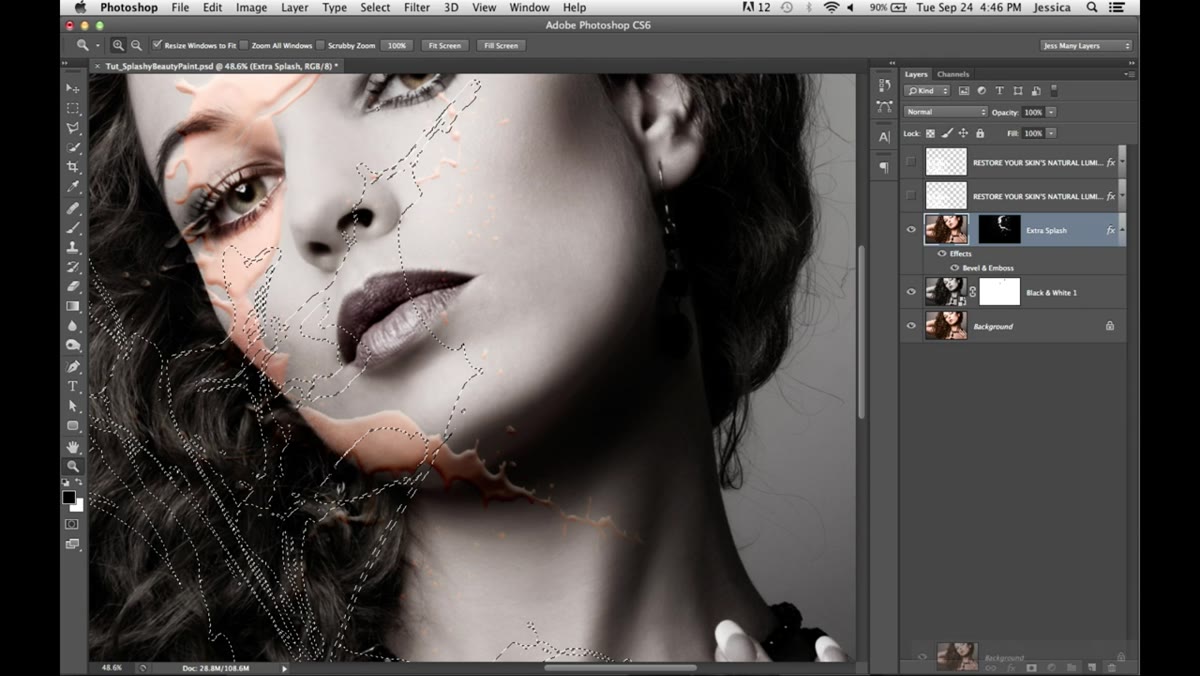Screen dimensions: 1200x676
Task: Click the 100% zoom button
Action: coord(397,45)
